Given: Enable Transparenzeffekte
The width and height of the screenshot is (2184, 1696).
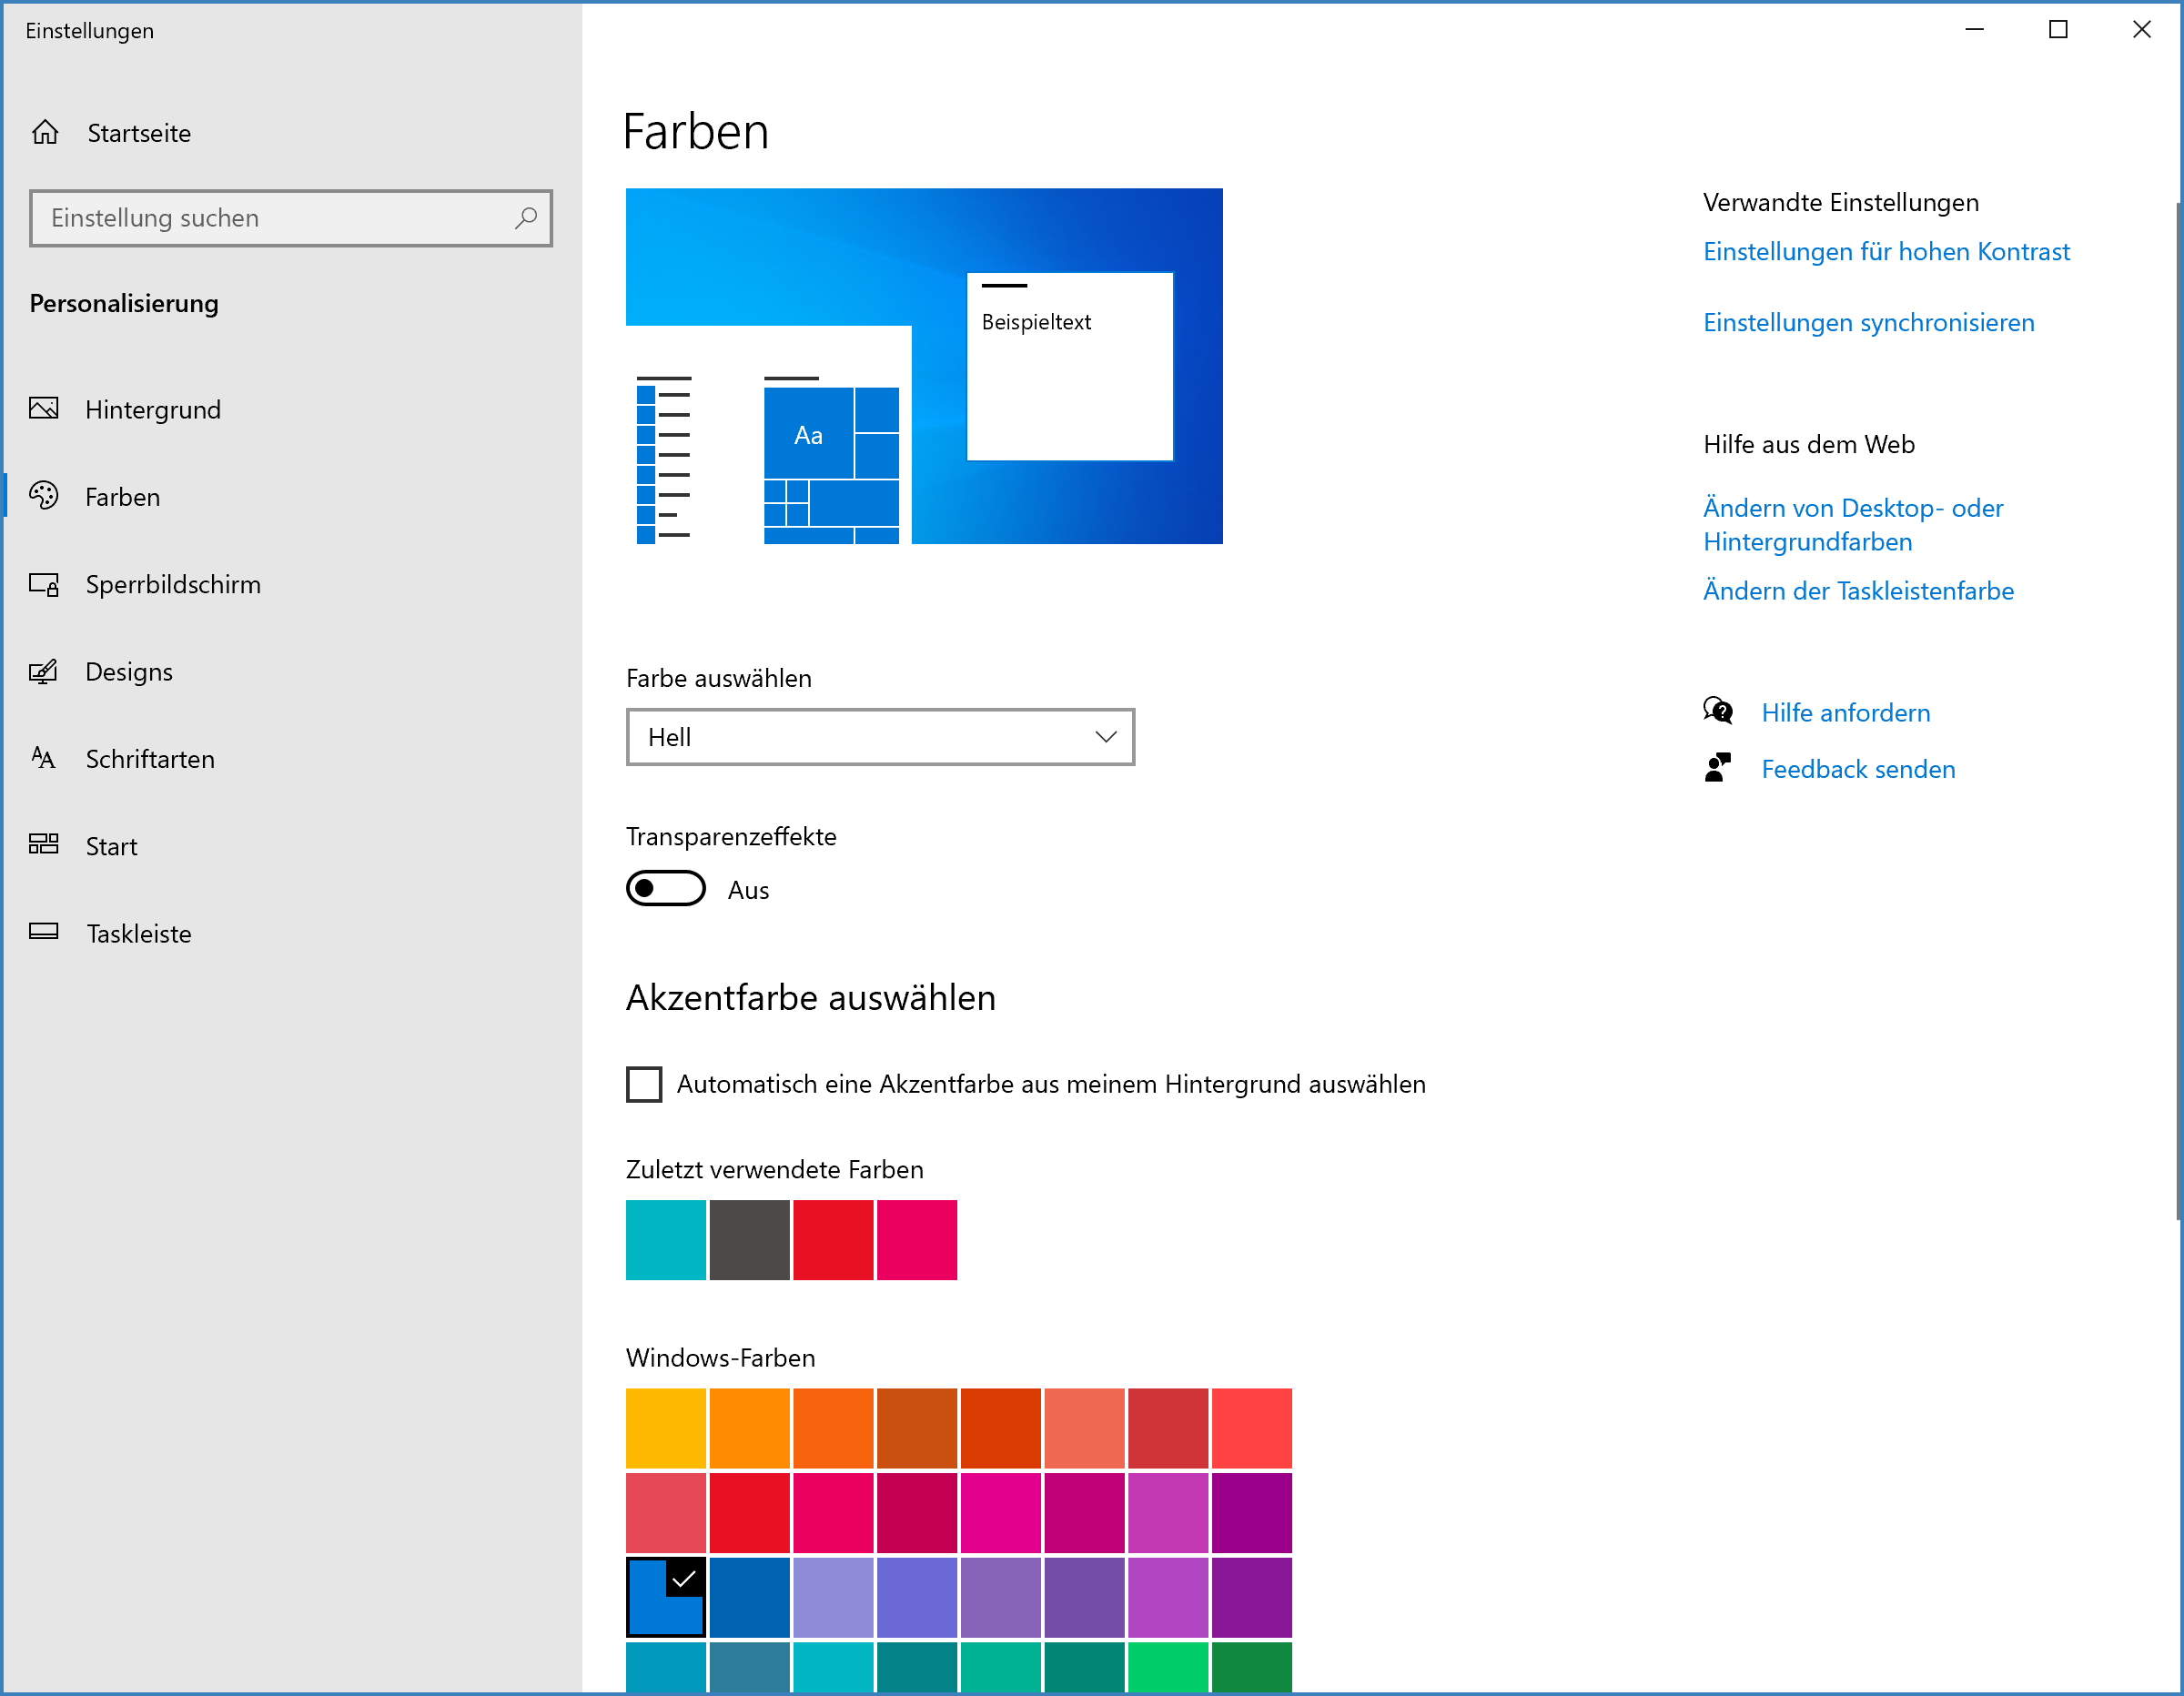Looking at the screenshot, I should [665, 888].
